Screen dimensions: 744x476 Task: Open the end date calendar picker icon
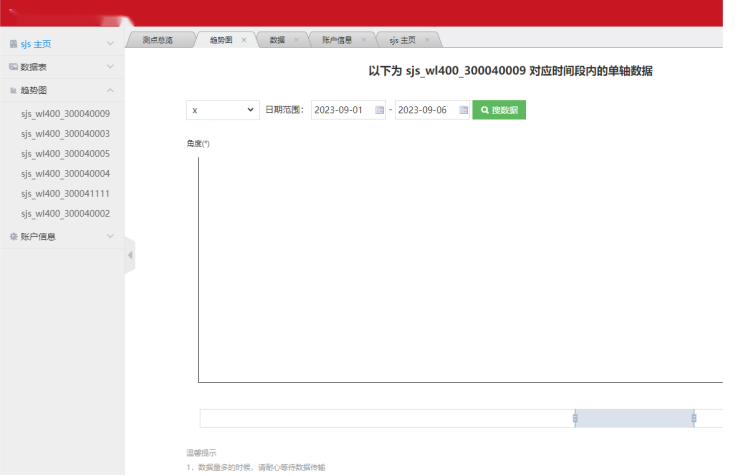(x=463, y=110)
